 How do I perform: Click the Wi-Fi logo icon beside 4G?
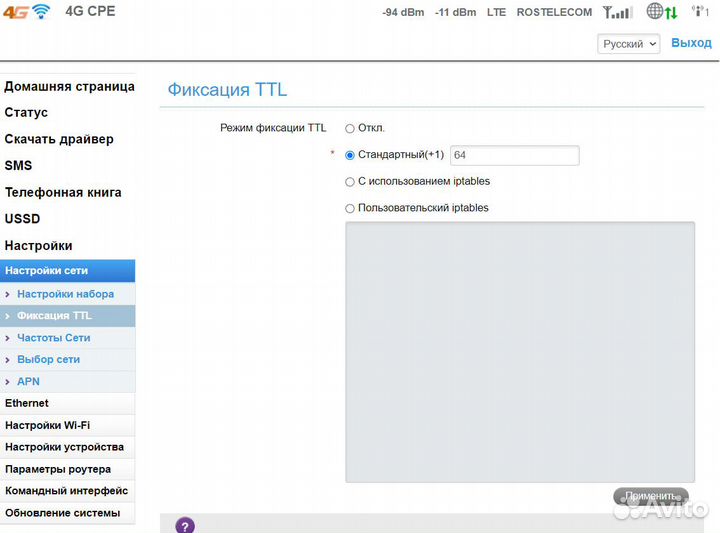tap(41, 11)
